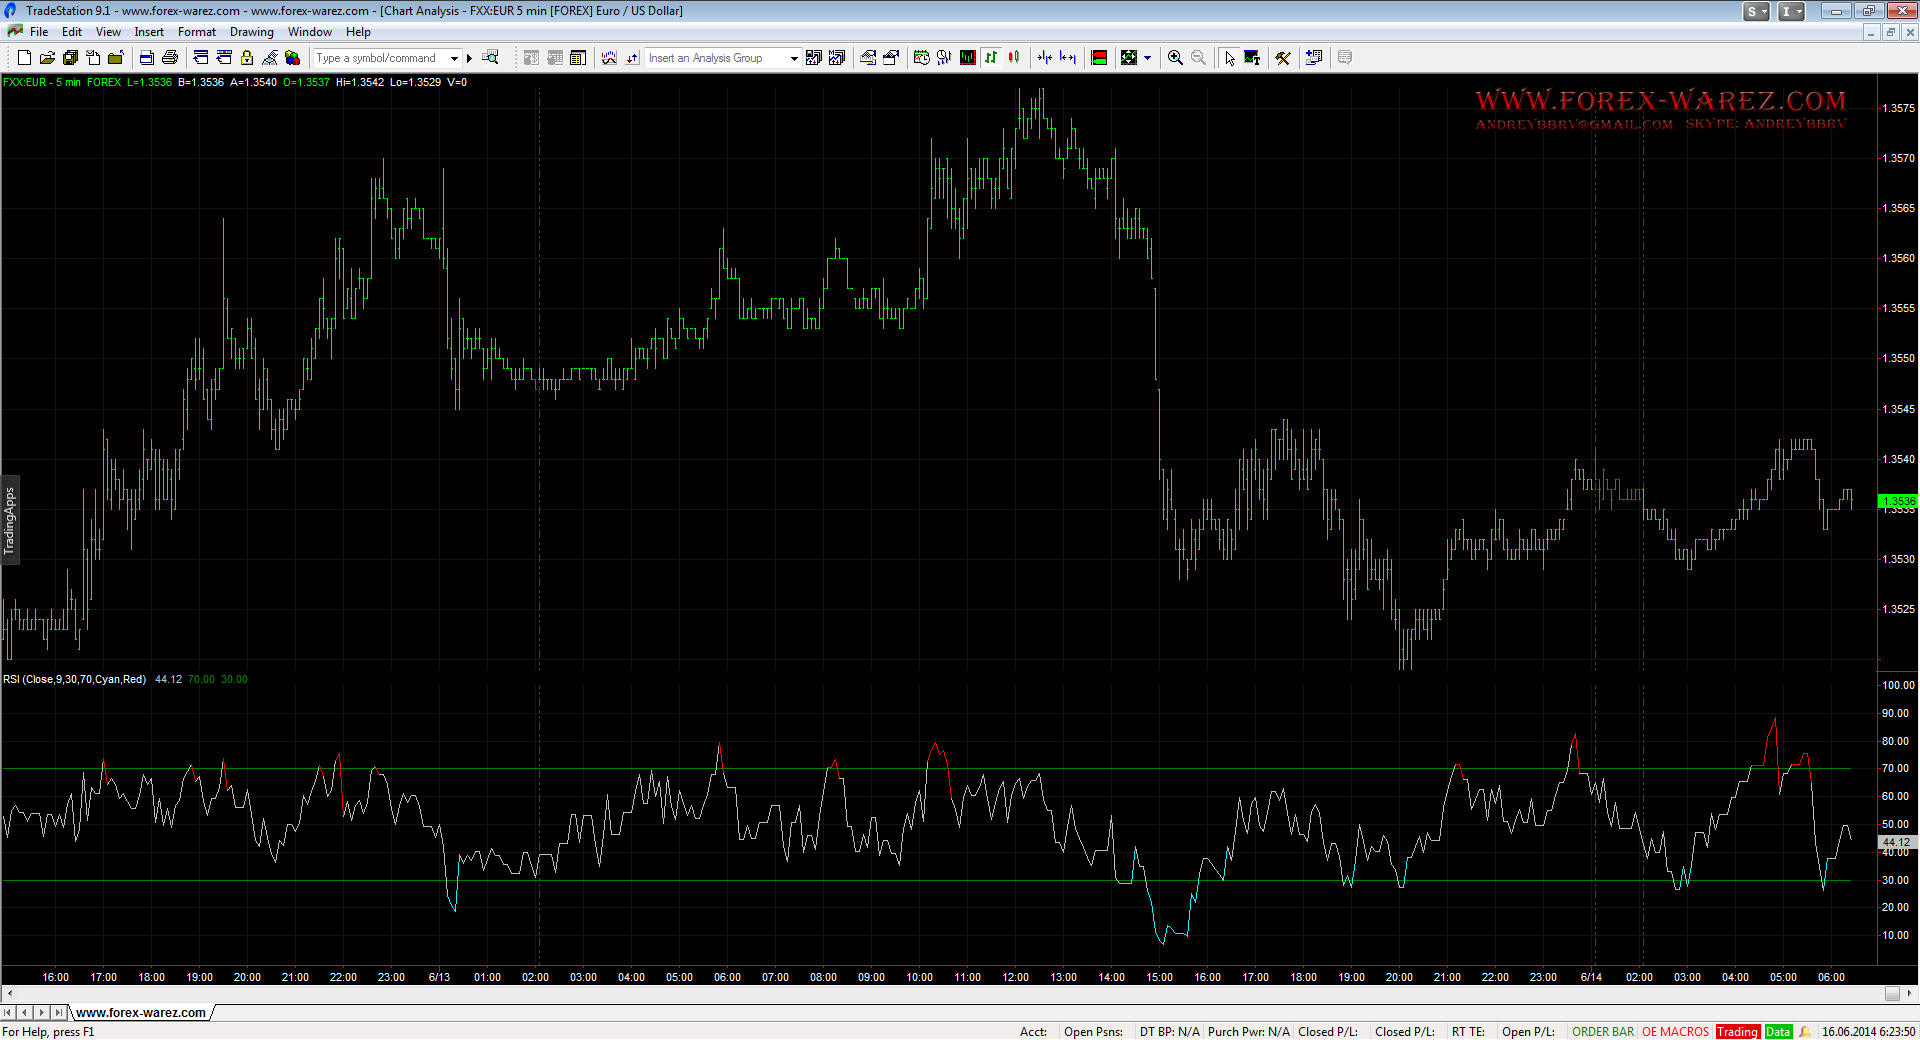Select the pointer arrow tool
This screenshot has height=1040, width=1920.
(x=1229, y=58)
